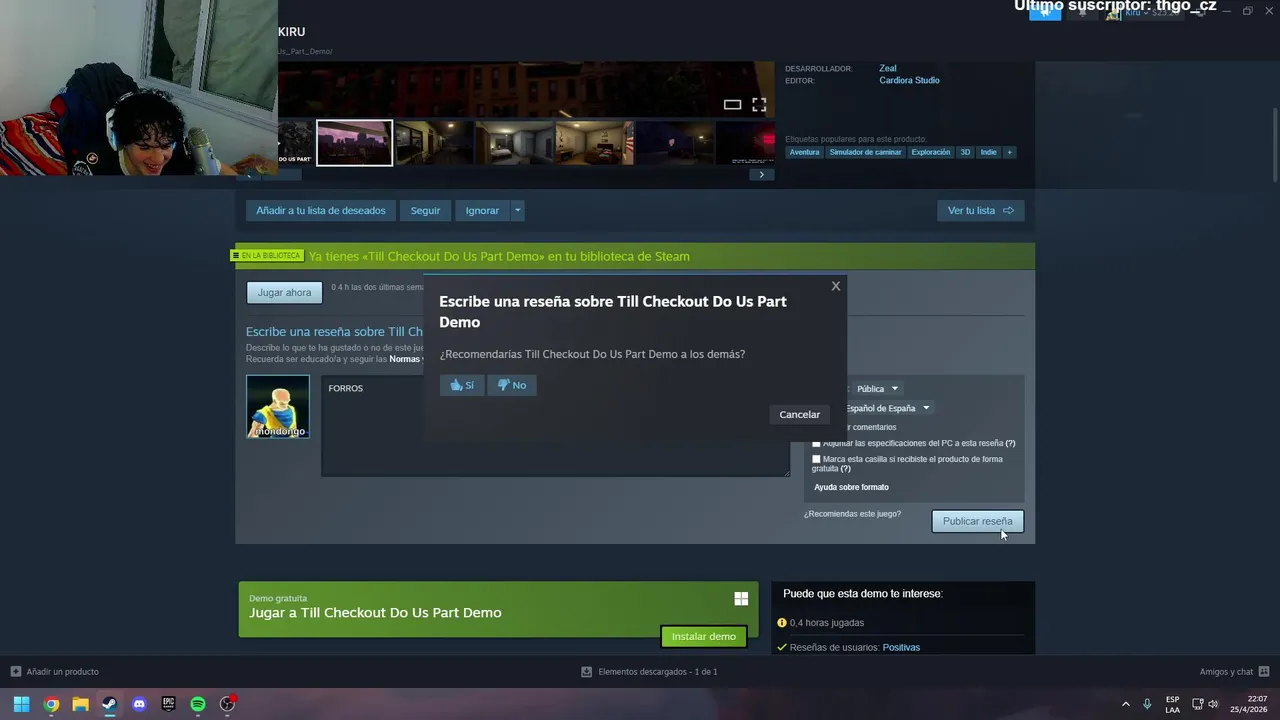Advance the screenshot strip with right arrow
This screenshot has height=720, width=1280.
click(x=761, y=174)
